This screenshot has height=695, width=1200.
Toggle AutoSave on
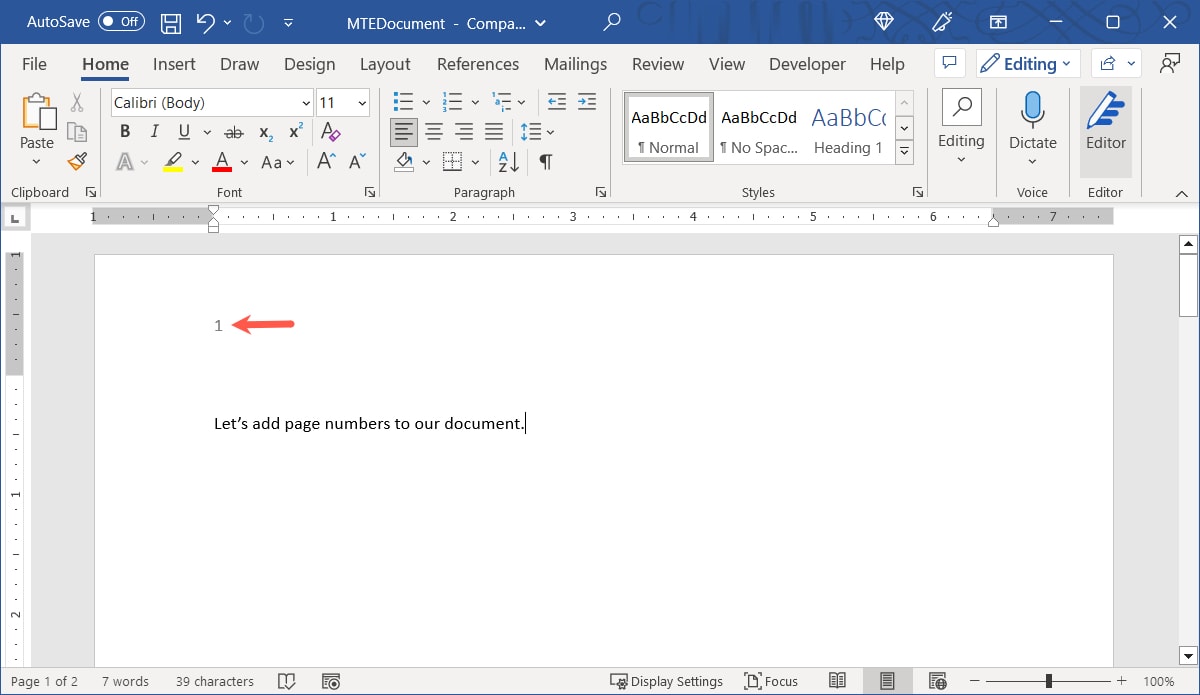[x=120, y=21]
